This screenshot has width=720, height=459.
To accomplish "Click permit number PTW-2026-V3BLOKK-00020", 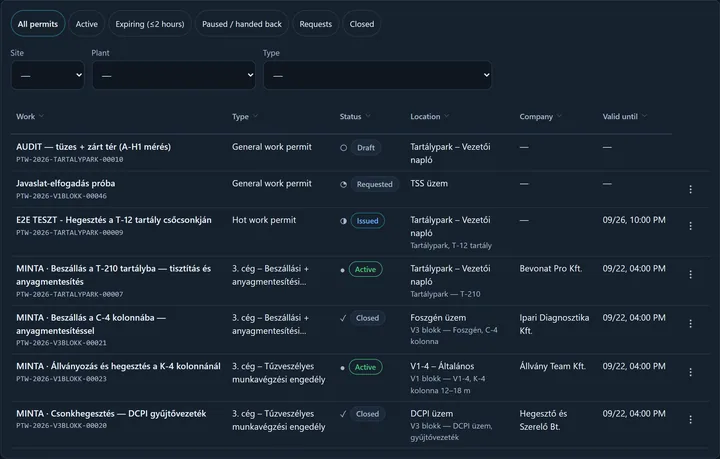I will click(x=62, y=425).
